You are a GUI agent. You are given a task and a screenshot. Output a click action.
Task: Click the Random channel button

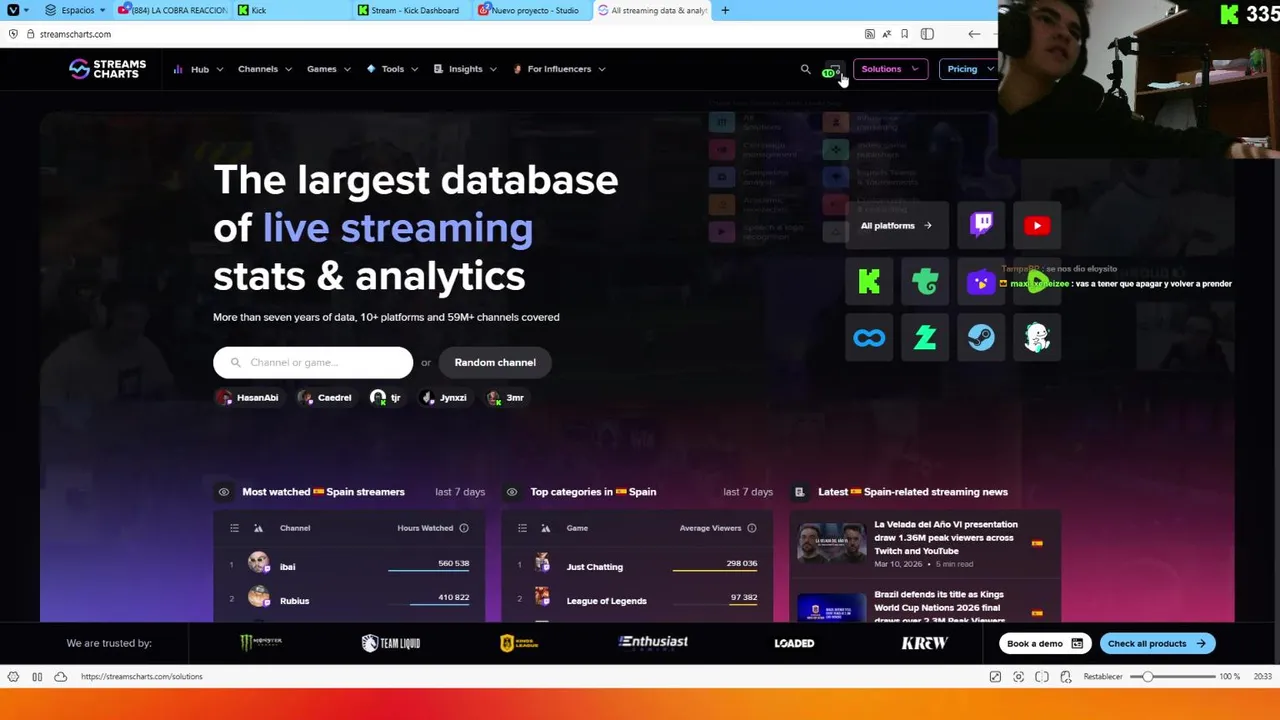495,362
